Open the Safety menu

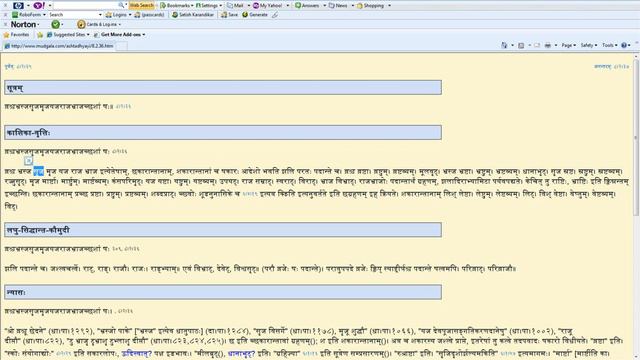(x=589, y=45)
